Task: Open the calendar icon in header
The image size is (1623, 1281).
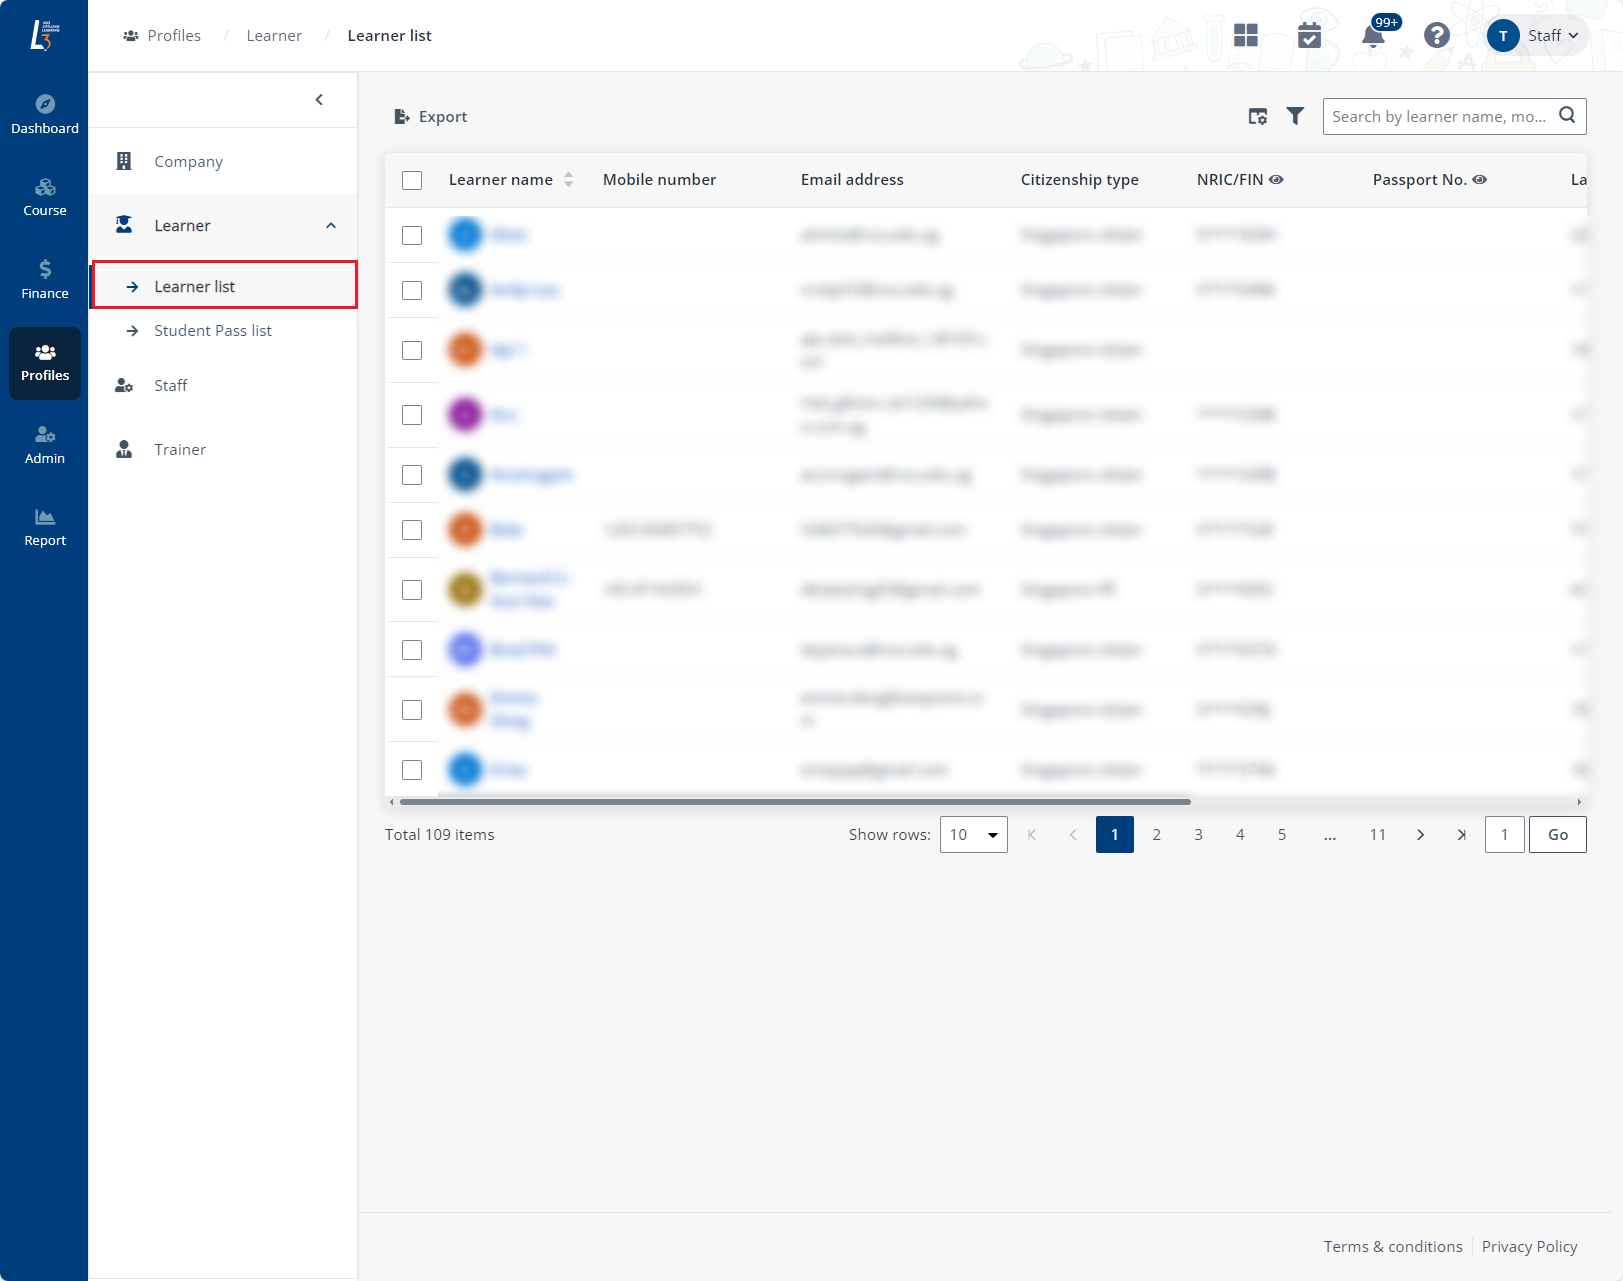Action: pos(1309,36)
